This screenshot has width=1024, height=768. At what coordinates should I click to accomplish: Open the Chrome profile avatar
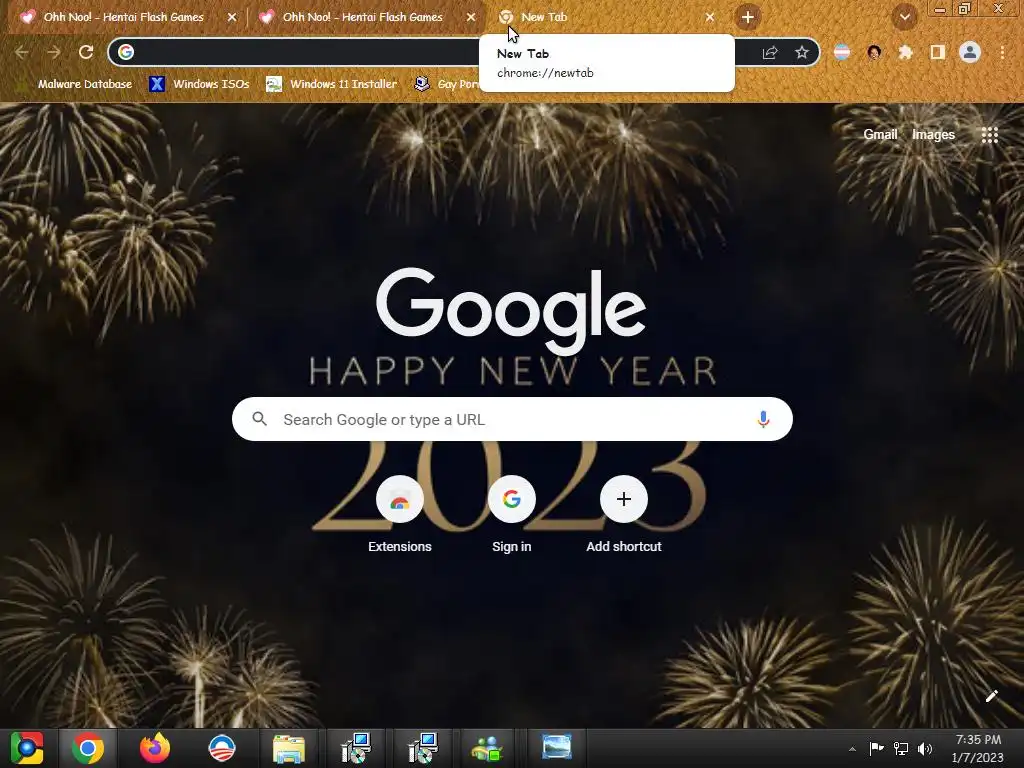[970, 52]
